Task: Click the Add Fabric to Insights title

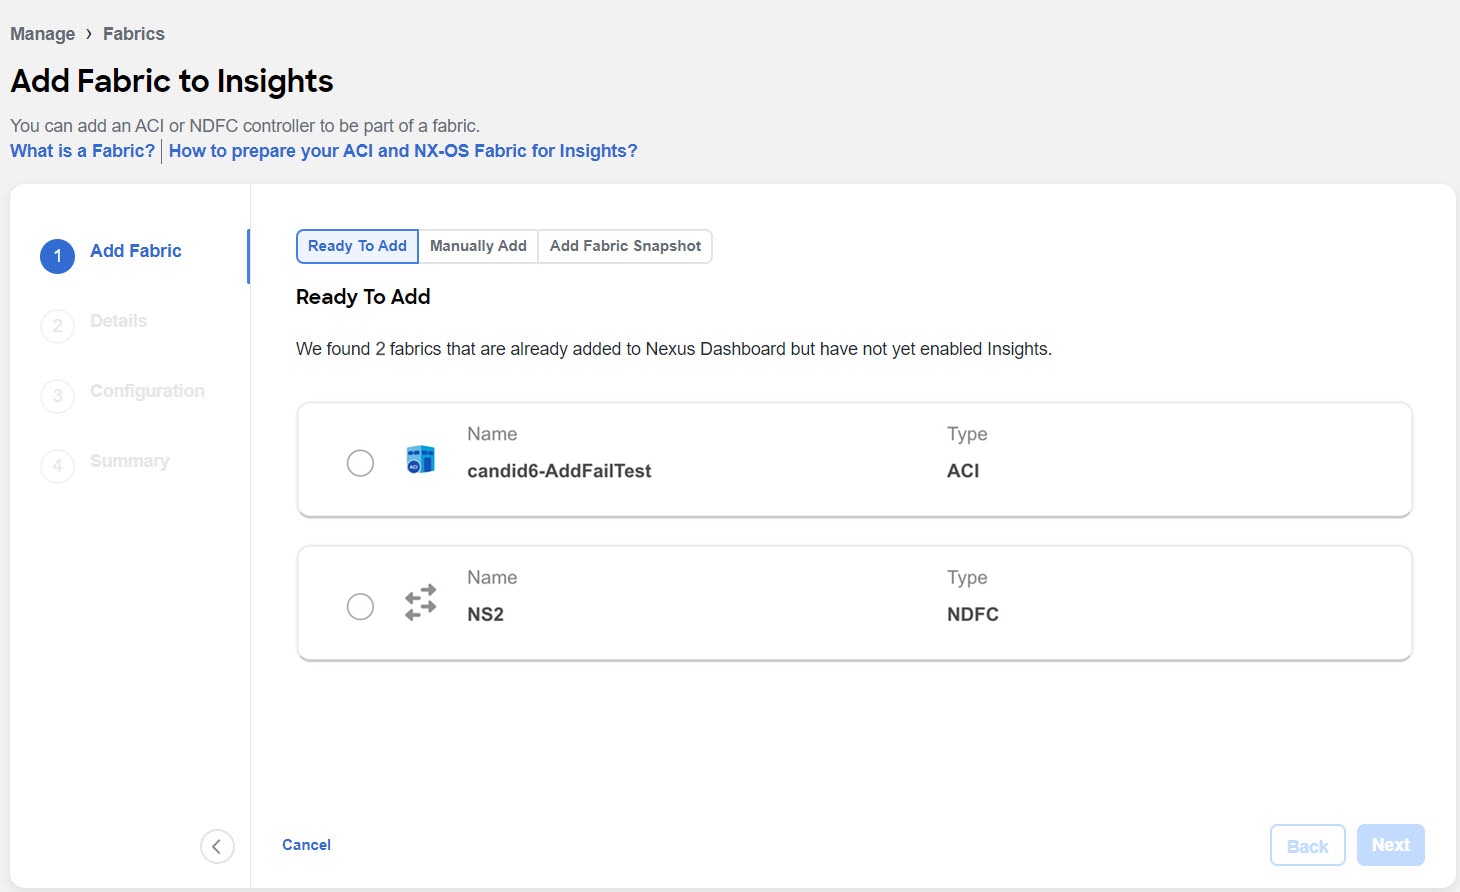Action: (172, 81)
